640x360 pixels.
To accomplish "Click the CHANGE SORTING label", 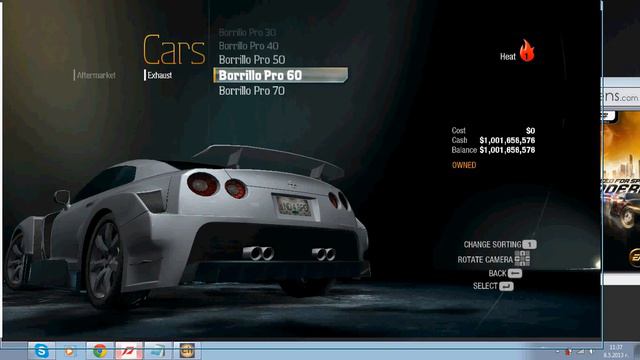I will coord(492,244).
